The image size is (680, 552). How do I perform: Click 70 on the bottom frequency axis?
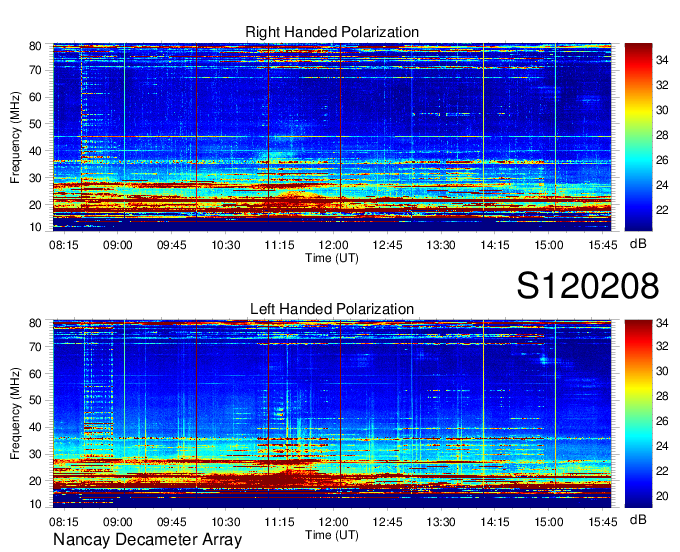(35, 346)
